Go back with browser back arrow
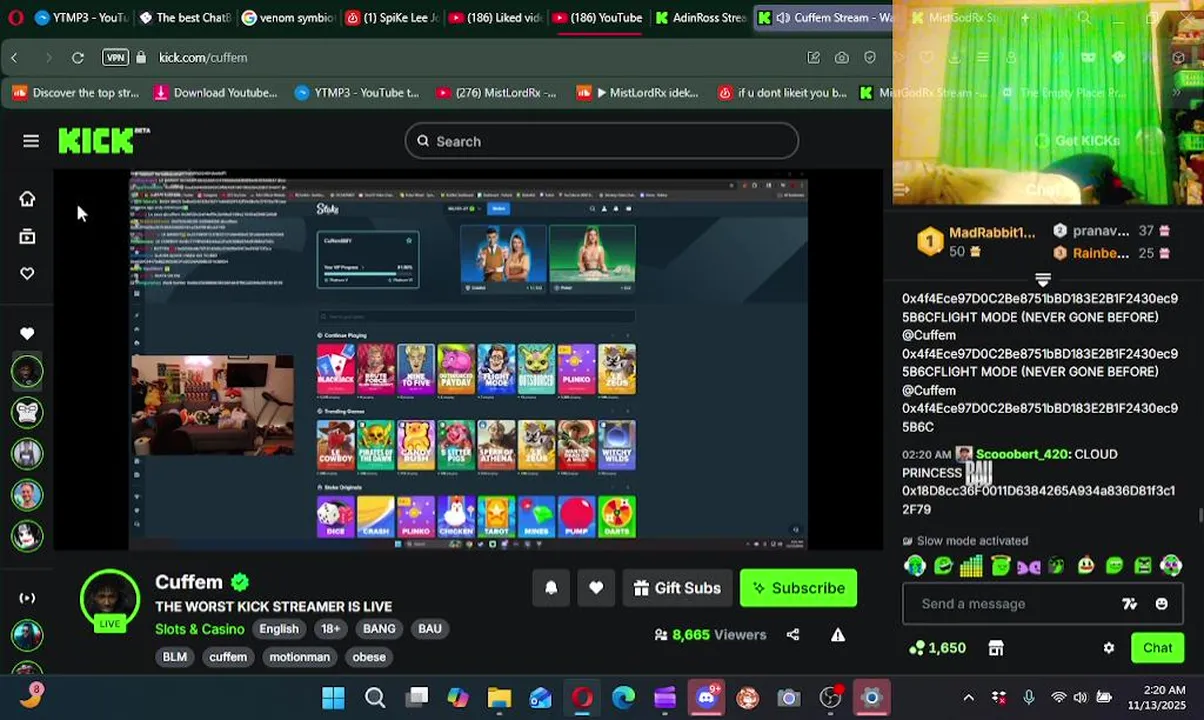 point(14,58)
